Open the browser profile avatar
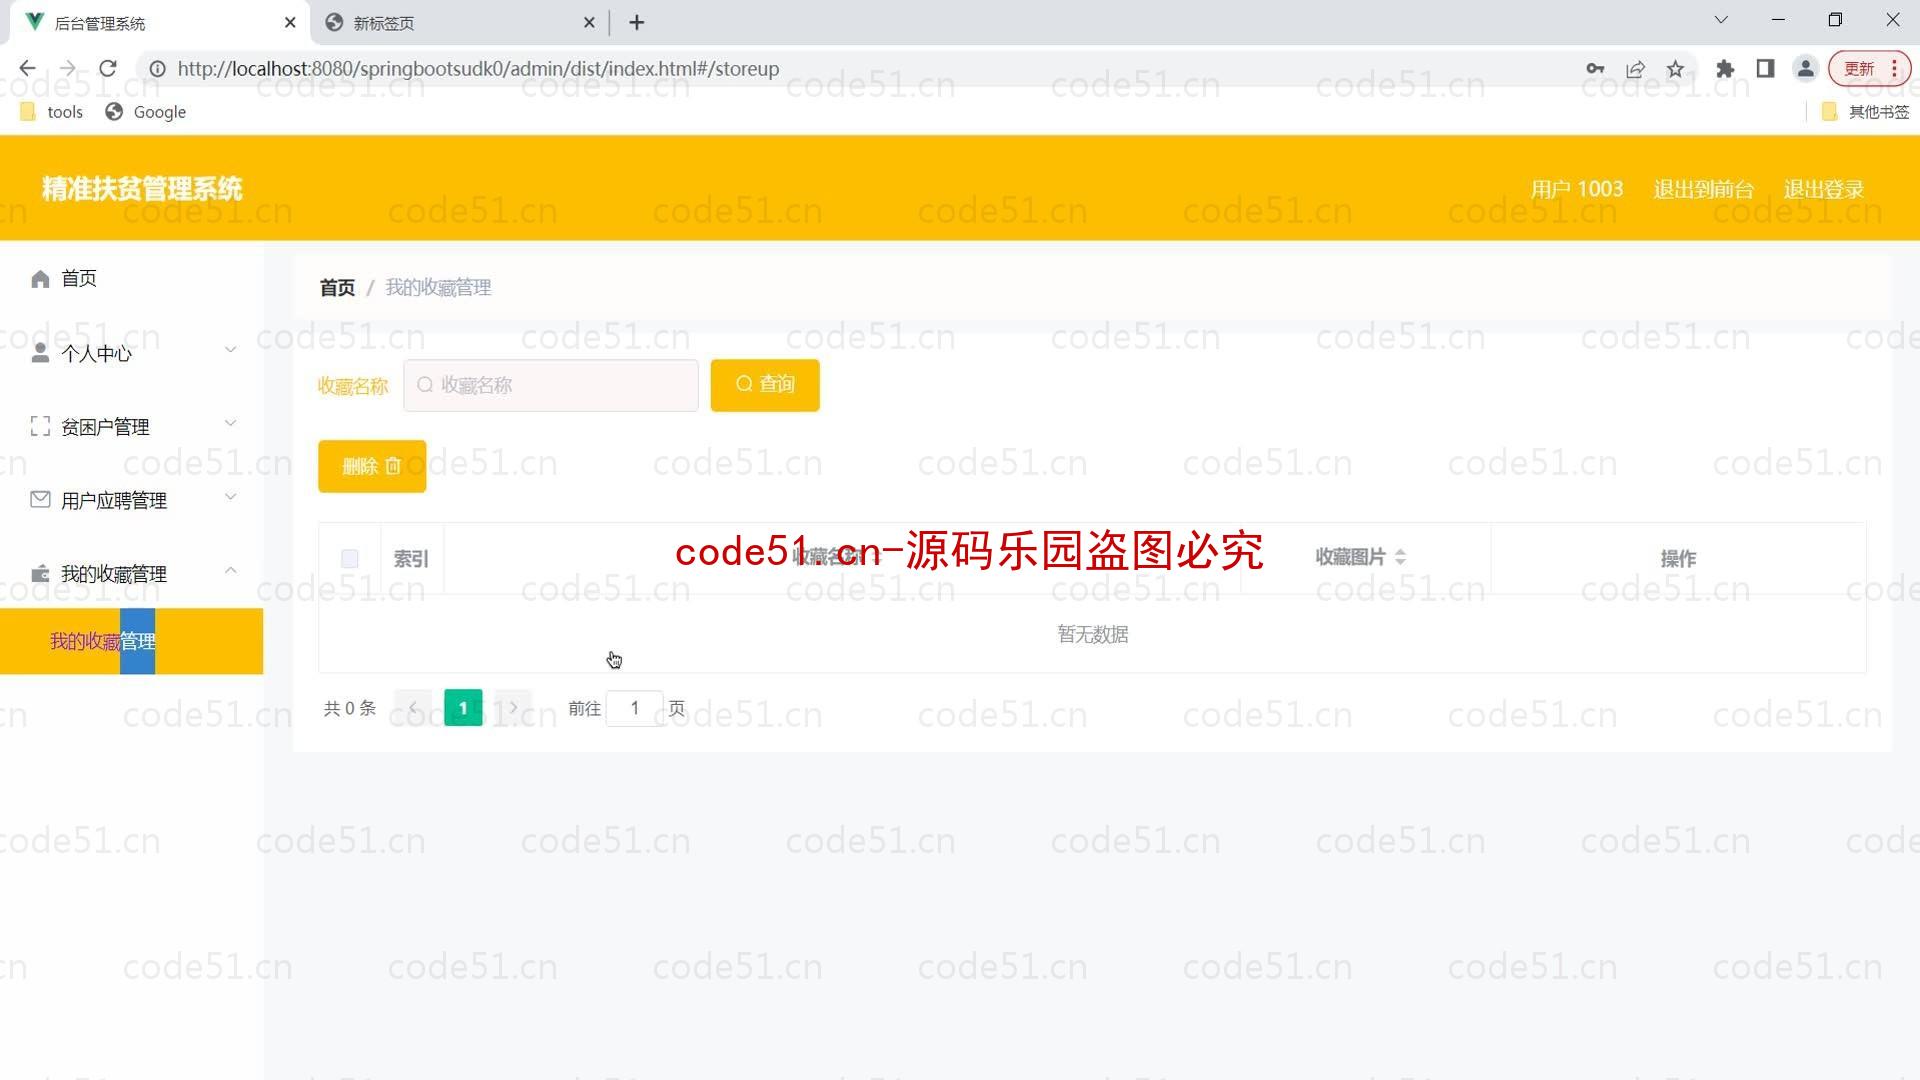 click(x=1805, y=69)
